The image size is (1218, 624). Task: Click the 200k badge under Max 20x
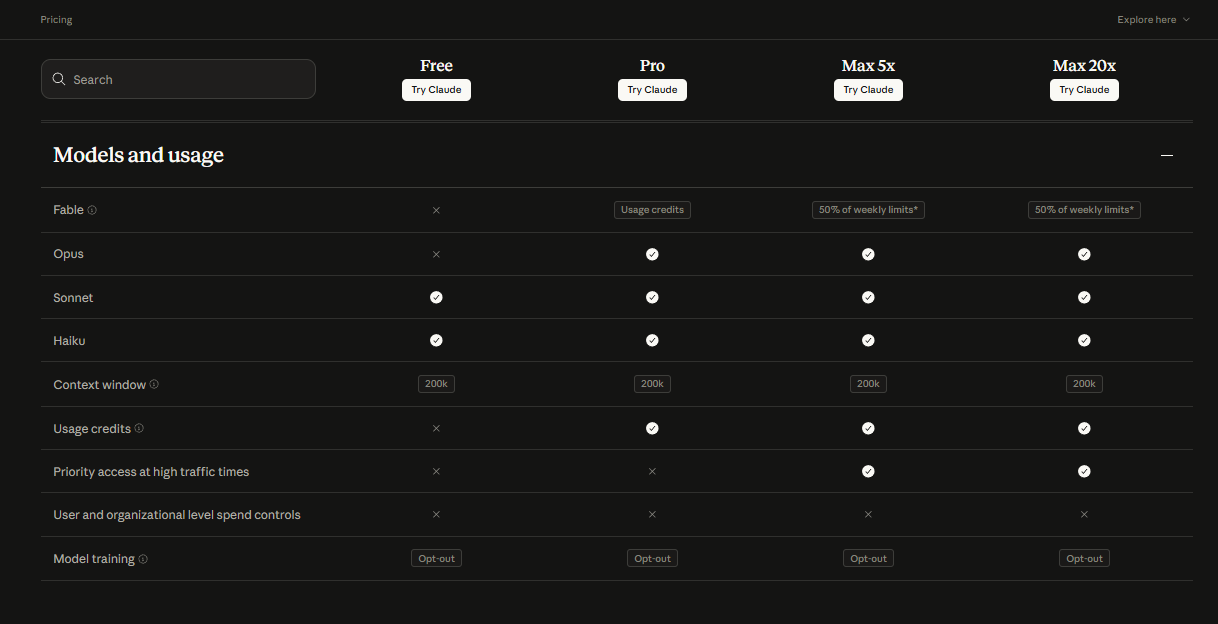pyautogui.click(x=1084, y=384)
